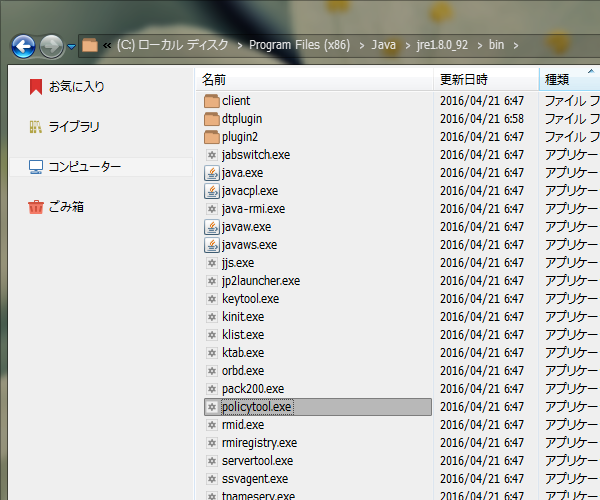Select the javacpl.exe Java cup icon
Image resolution: width=600 pixels, height=500 pixels.
[212, 191]
